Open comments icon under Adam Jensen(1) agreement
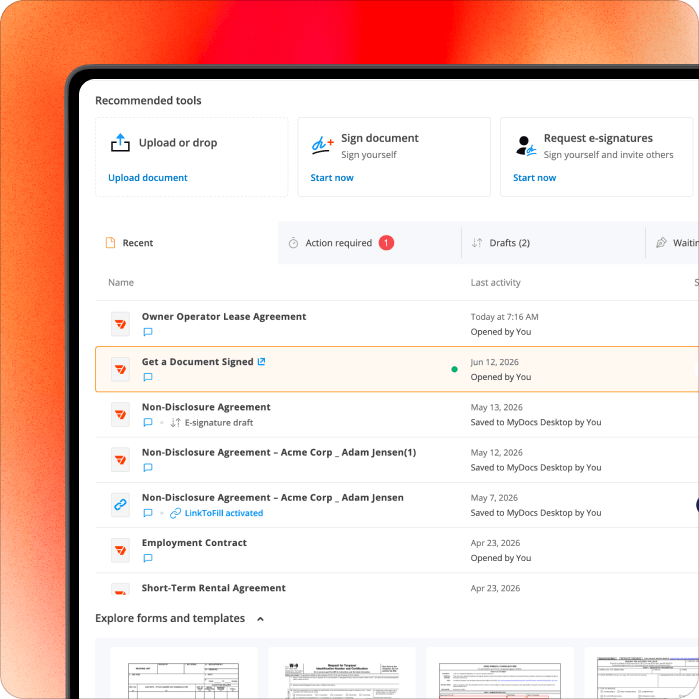The height and width of the screenshot is (699, 699). [148, 468]
